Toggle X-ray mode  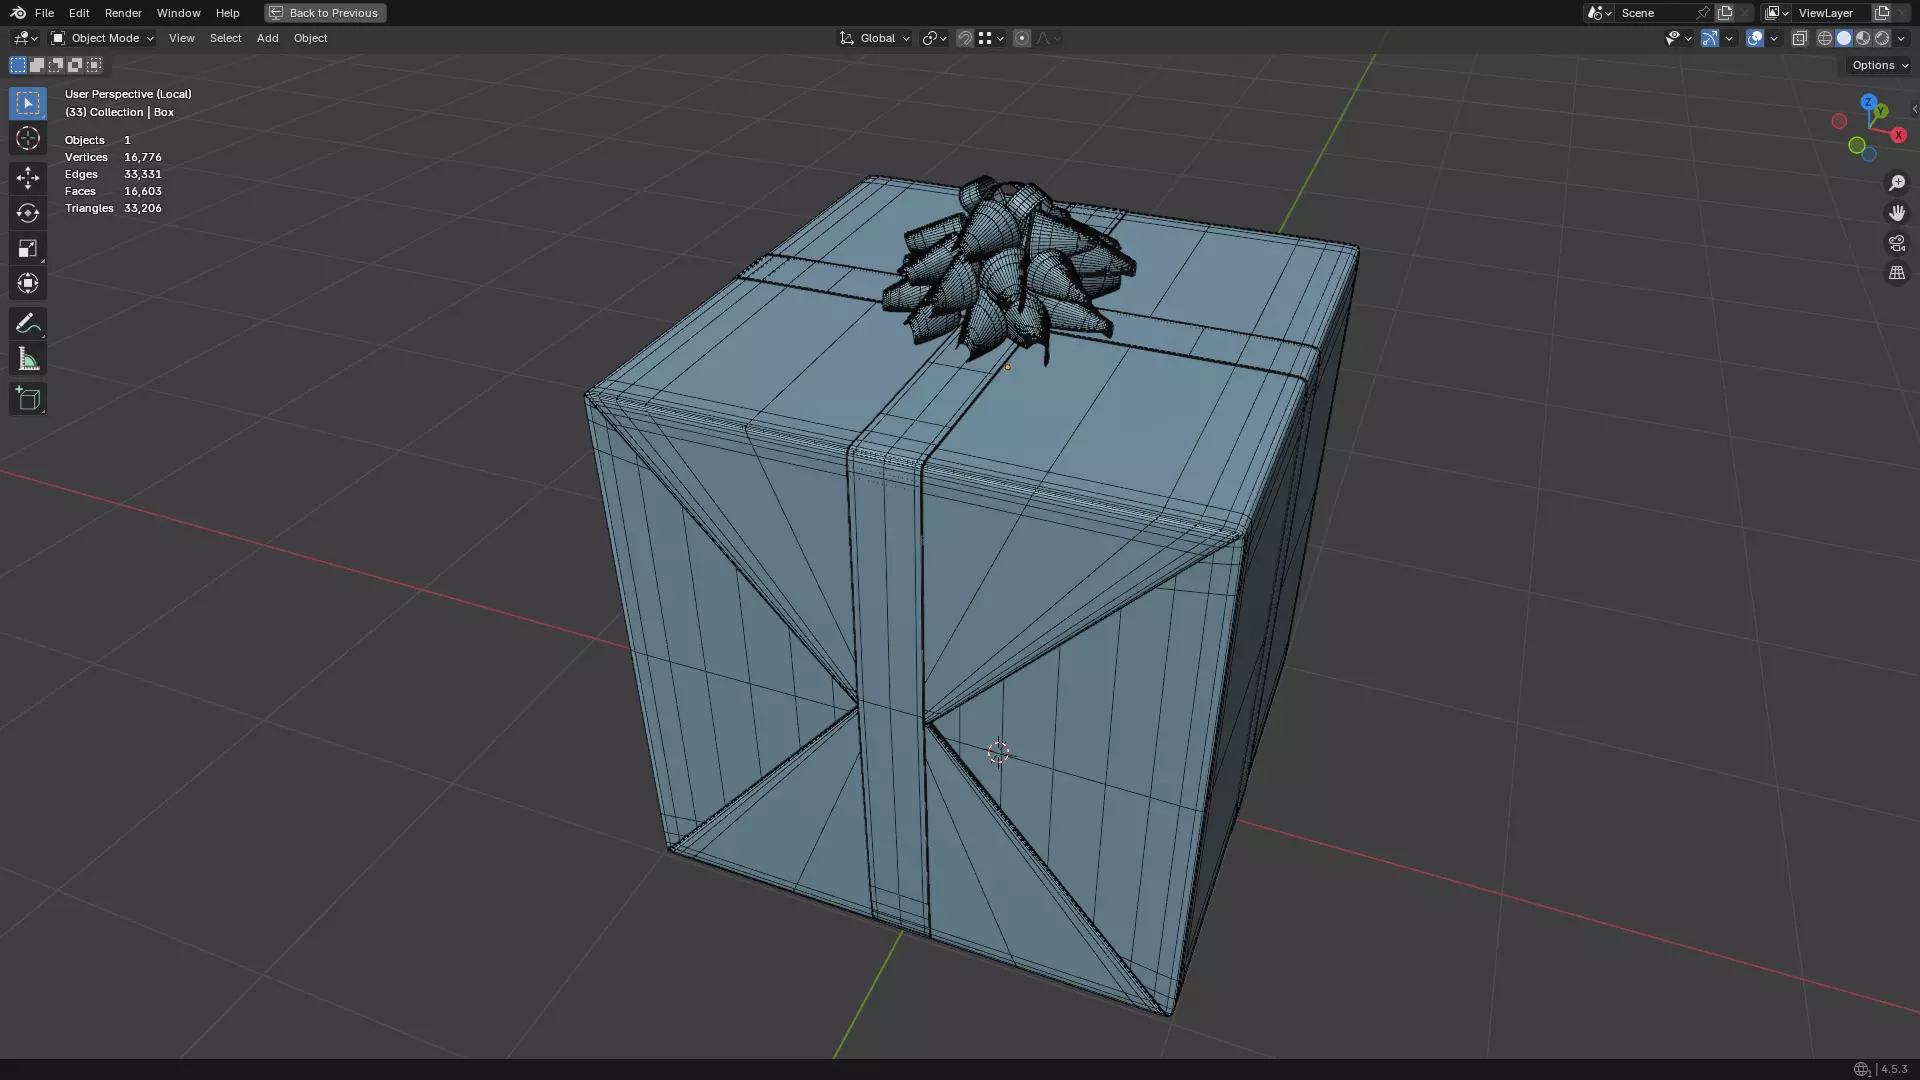[1800, 38]
